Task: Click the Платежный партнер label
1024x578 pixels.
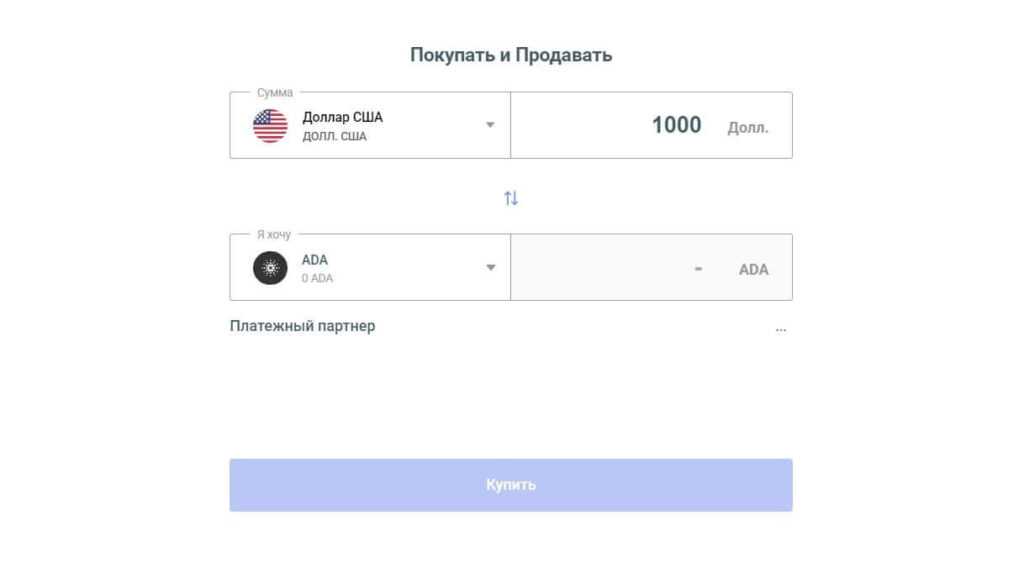Action: [x=303, y=325]
